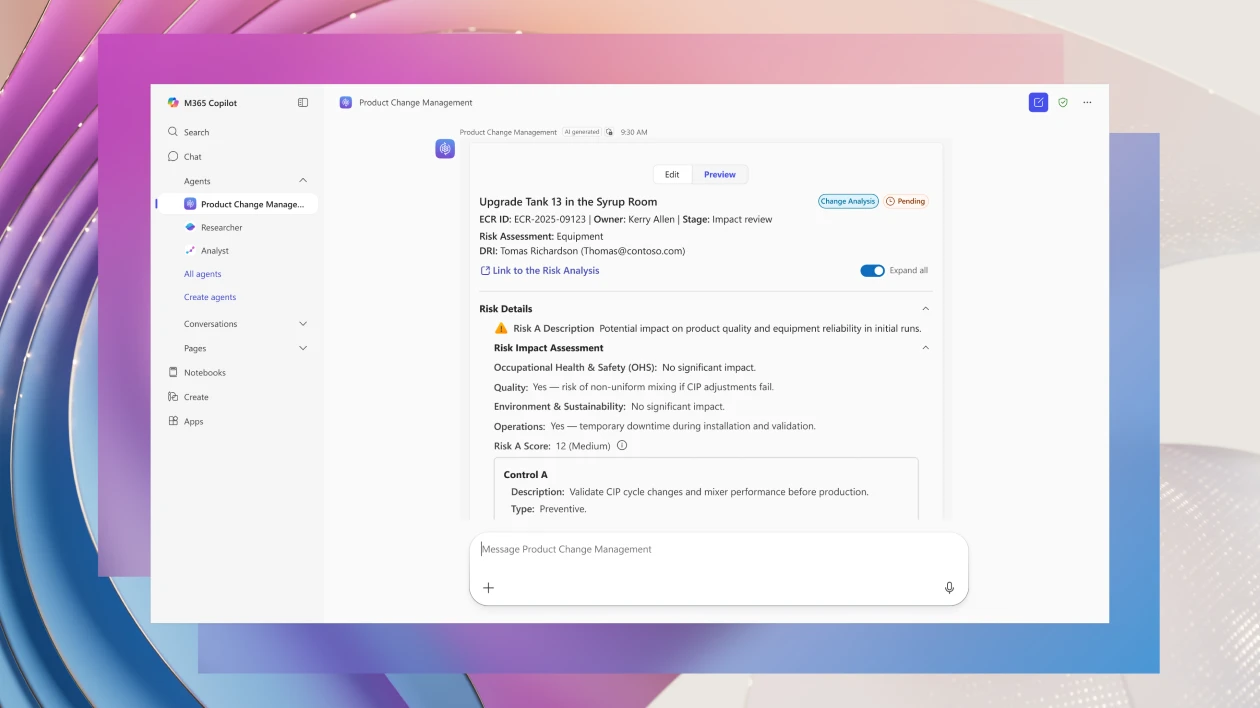Click the green verified shield icon
Screen dimensions: 1260x708
coord(1062,101)
